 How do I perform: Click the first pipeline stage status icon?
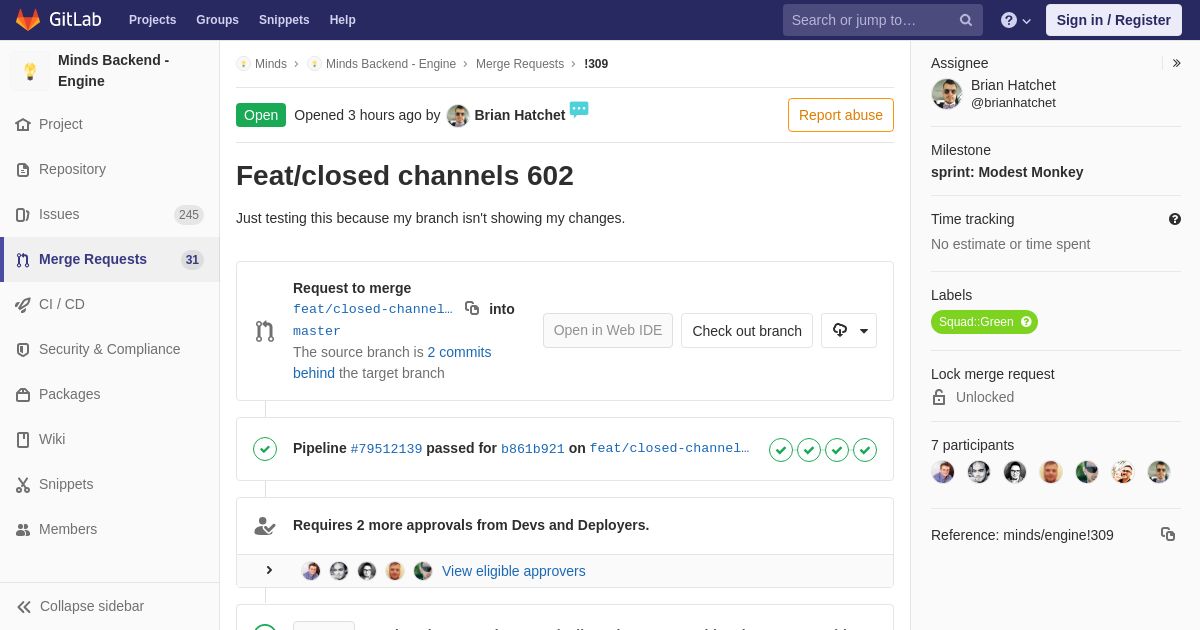(781, 450)
